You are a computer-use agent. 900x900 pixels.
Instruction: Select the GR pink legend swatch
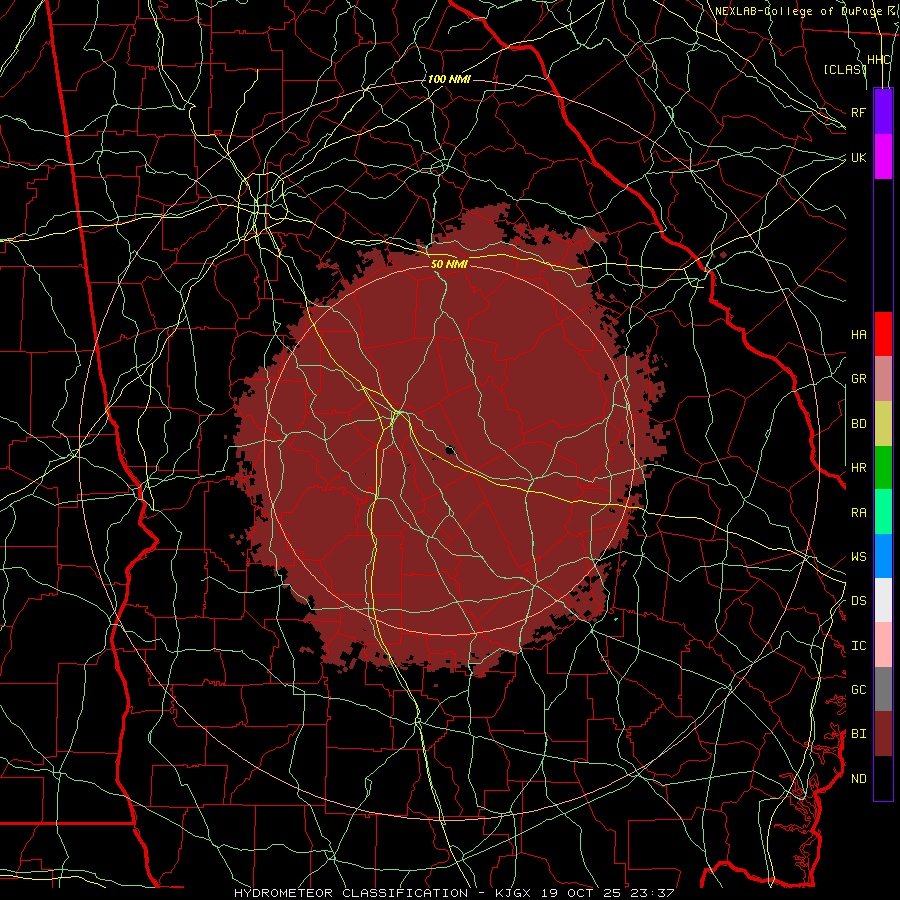tap(883, 379)
